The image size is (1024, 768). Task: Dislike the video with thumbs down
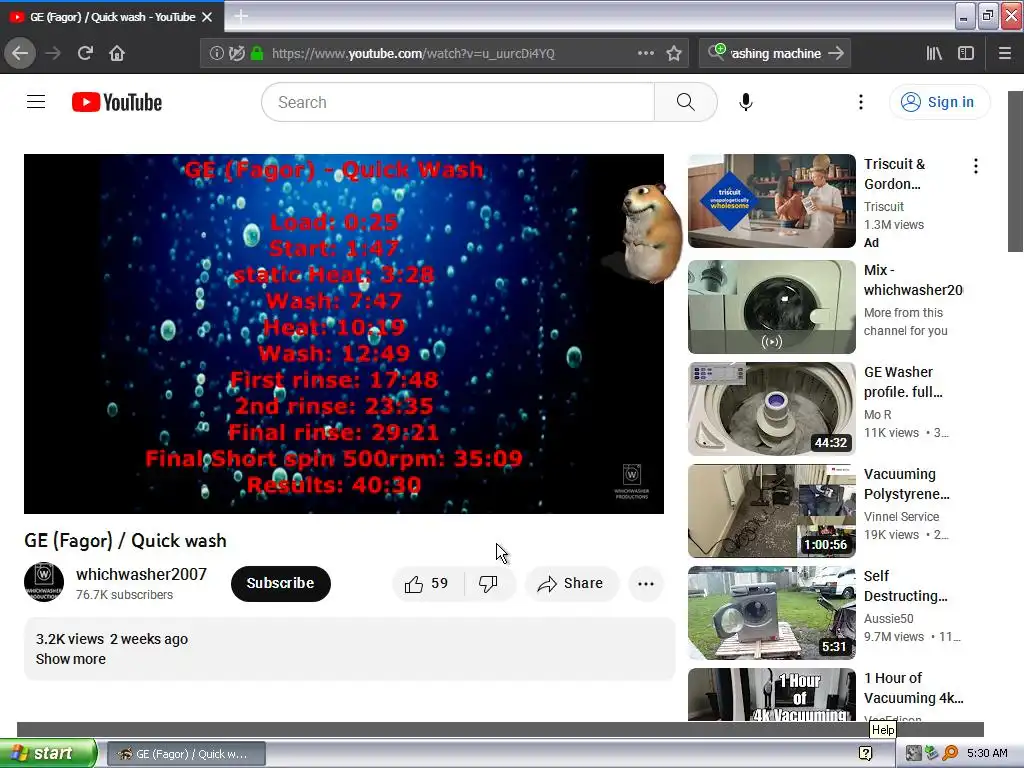488,584
